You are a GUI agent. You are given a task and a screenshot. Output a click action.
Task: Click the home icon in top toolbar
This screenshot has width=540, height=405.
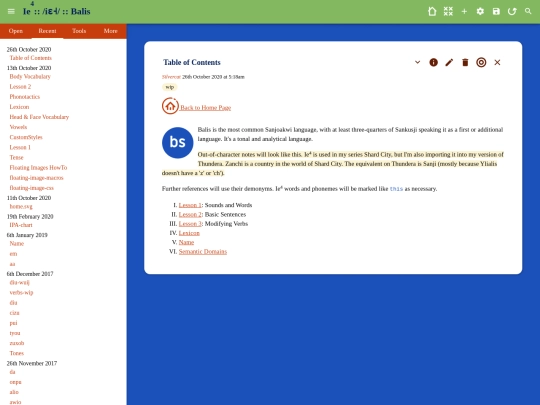432,11
